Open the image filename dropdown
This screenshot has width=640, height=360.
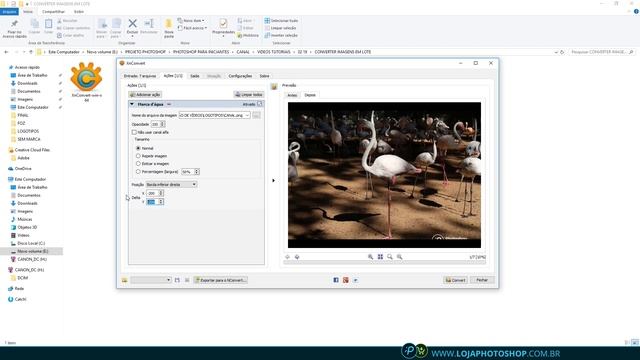[247, 116]
